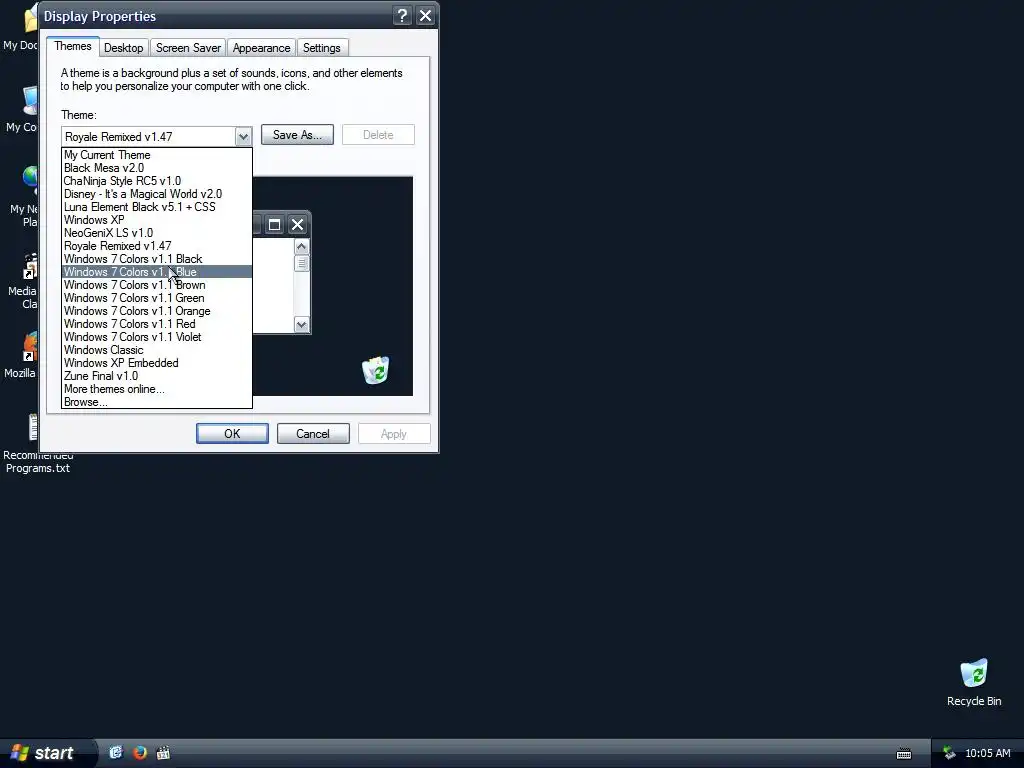Select the Themes tab
This screenshot has height=768, width=1024.
tap(72, 46)
